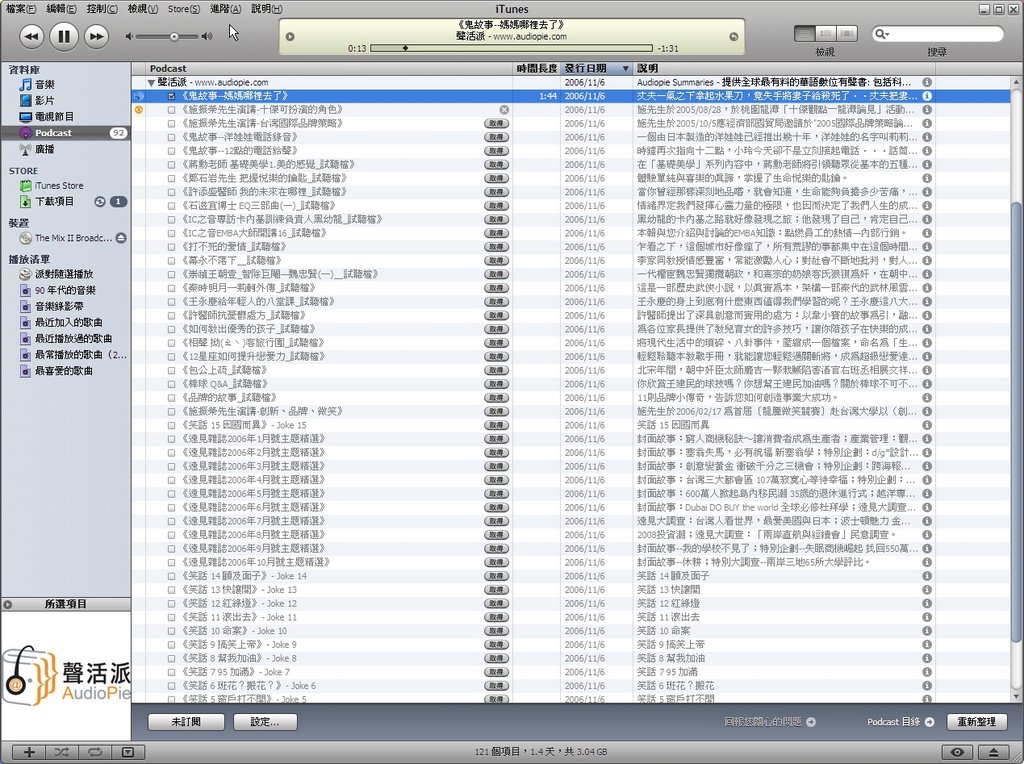Toggle repeat playback
The width and height of the screenshot is (1024, 764).
click(95, 752)
